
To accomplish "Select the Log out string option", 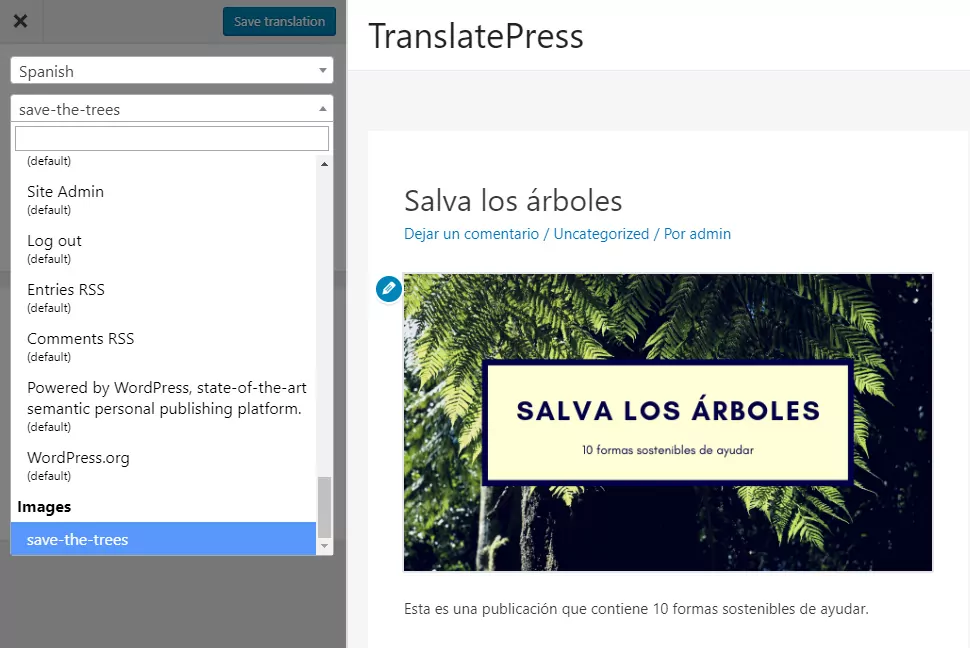I will pyautogui.click(x=163, y=249).
